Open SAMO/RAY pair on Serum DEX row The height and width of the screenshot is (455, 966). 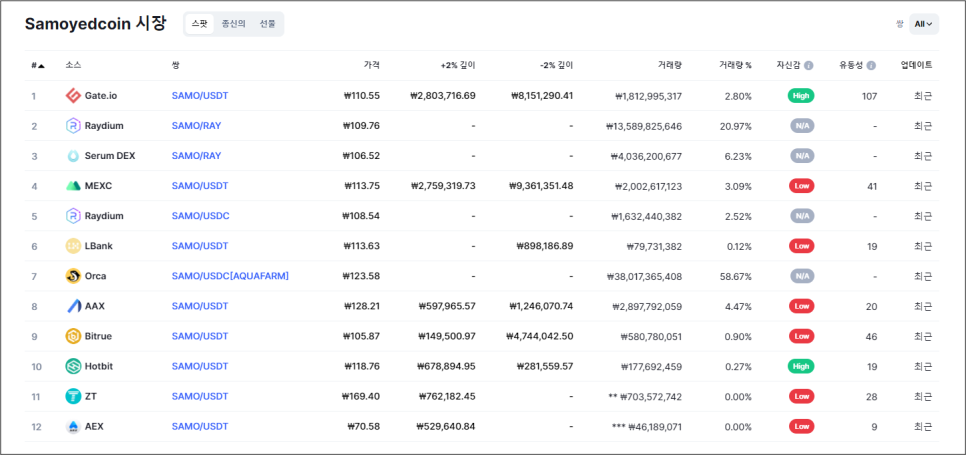[196, 156]
